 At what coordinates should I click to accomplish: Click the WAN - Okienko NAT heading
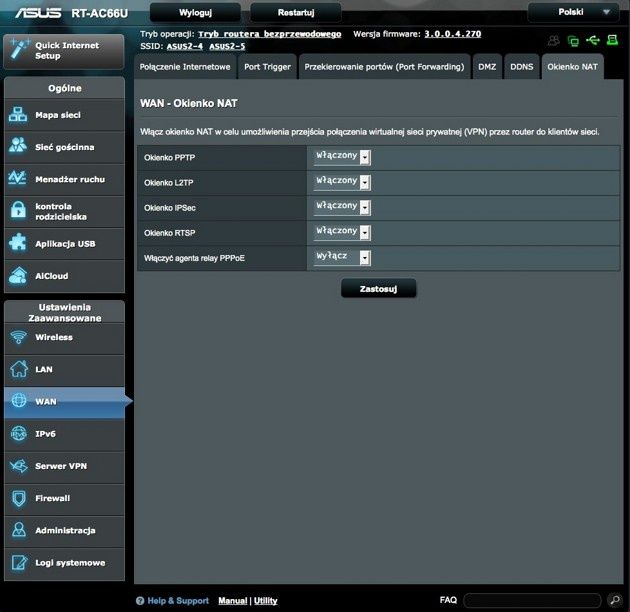[189, 104]
